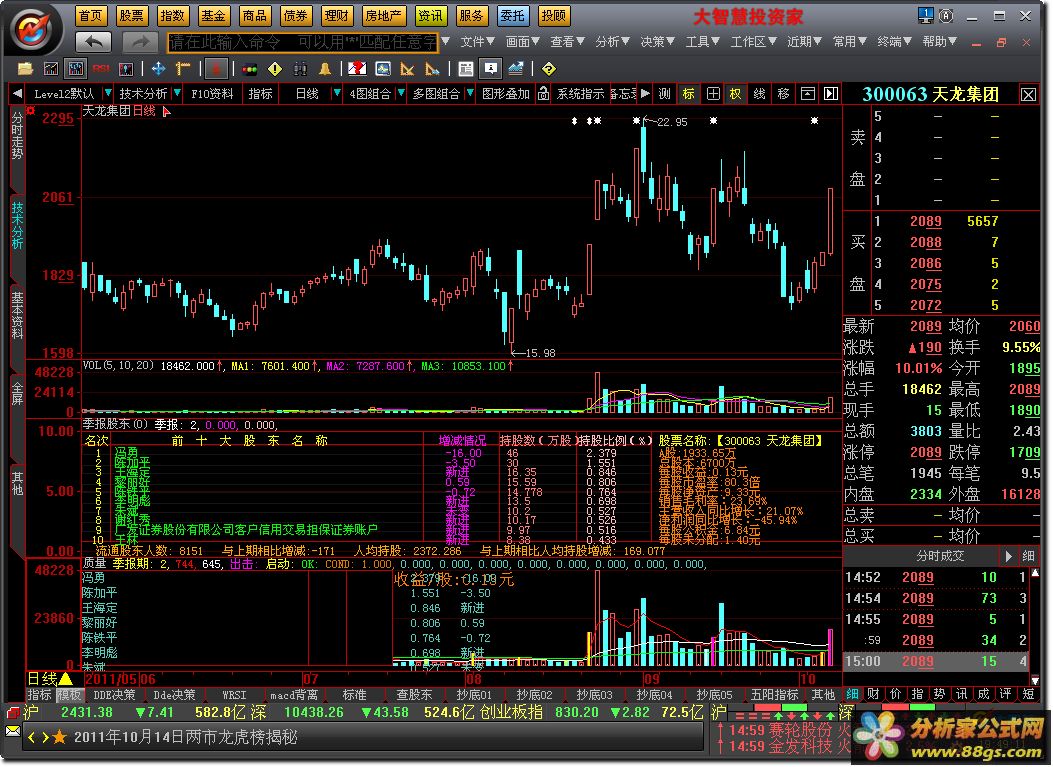Expand the 技术分析 dropdown arrow
Viewport: 1053px width, 767px height.
tap(177, 93)
